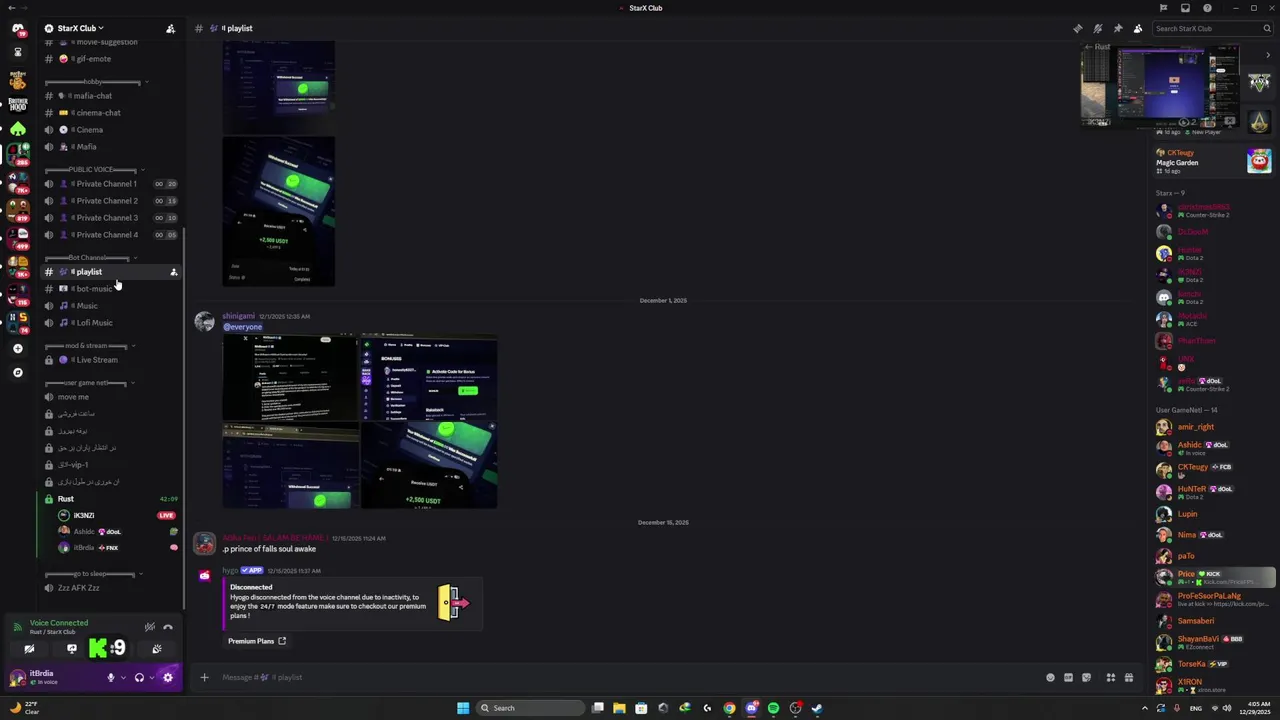1280x720 pixels.
Task: Open the inbox icon in title bar
Action: pyautogui.click(x=1185, y=8)
